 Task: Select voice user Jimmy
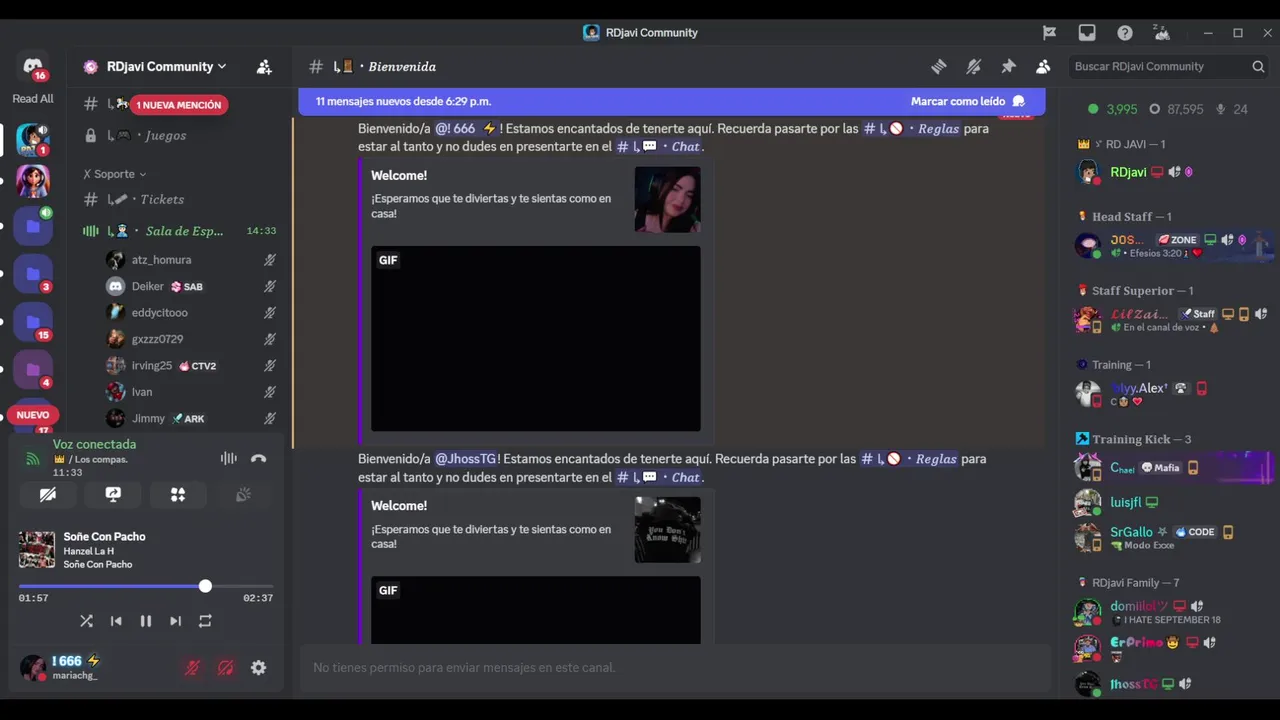190,419
